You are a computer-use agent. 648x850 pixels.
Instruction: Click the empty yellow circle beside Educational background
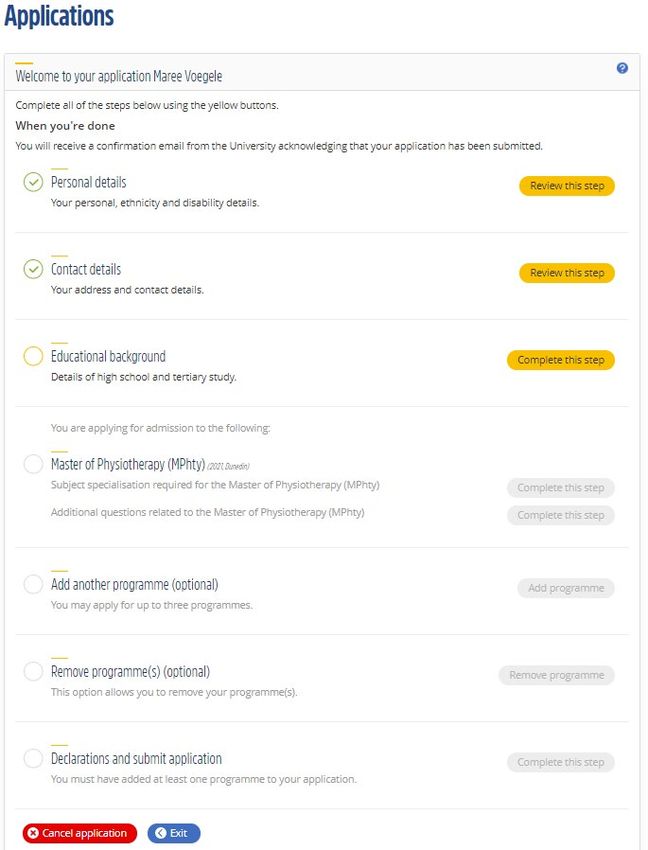[33, 356]
